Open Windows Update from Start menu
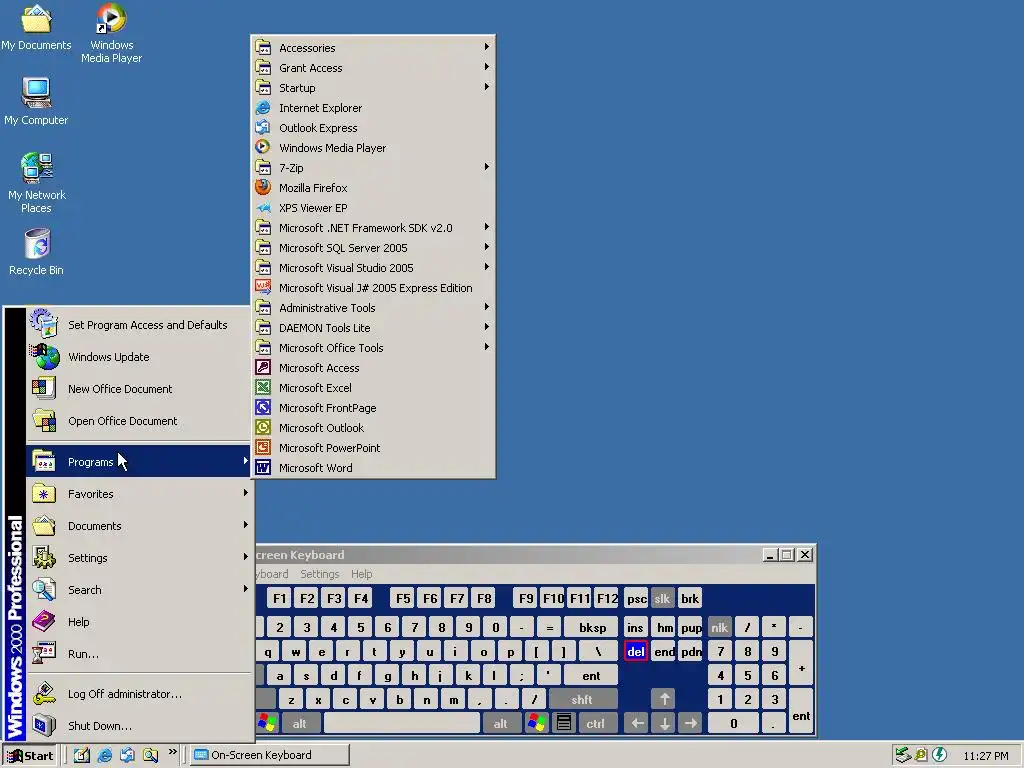Image resolution: width=1024 pixels, height=768 pixels. pyautogui.click(x=138, y=357)
